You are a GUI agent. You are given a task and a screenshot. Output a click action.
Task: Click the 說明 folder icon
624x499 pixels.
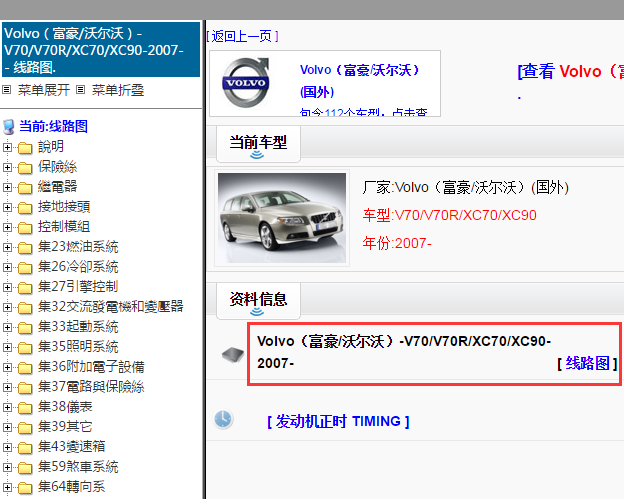tap(25, 148)
